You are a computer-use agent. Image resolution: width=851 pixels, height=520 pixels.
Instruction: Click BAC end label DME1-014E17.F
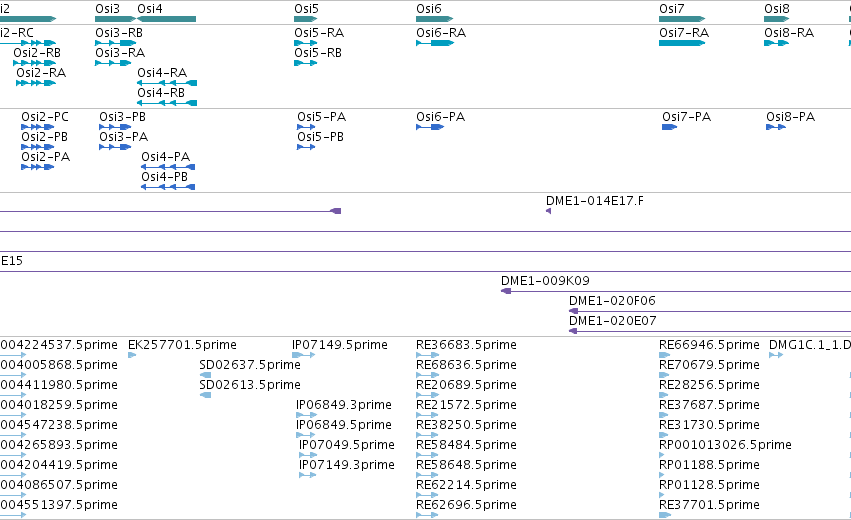click(595, 201)
